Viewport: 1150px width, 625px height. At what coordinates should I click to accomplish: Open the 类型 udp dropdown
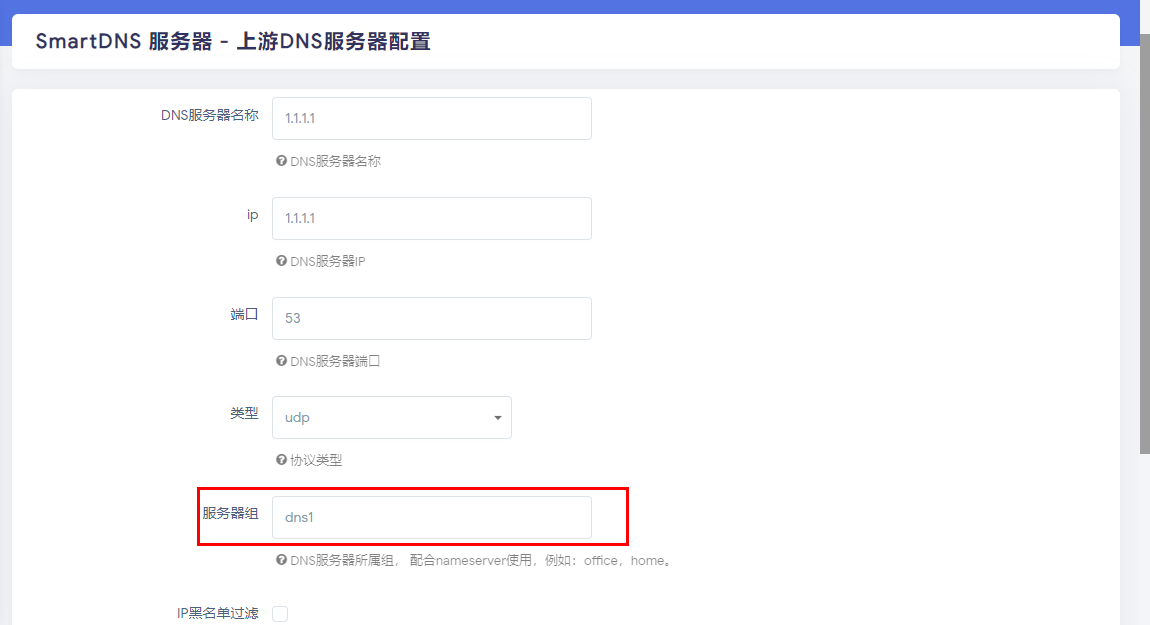point(392,417)
